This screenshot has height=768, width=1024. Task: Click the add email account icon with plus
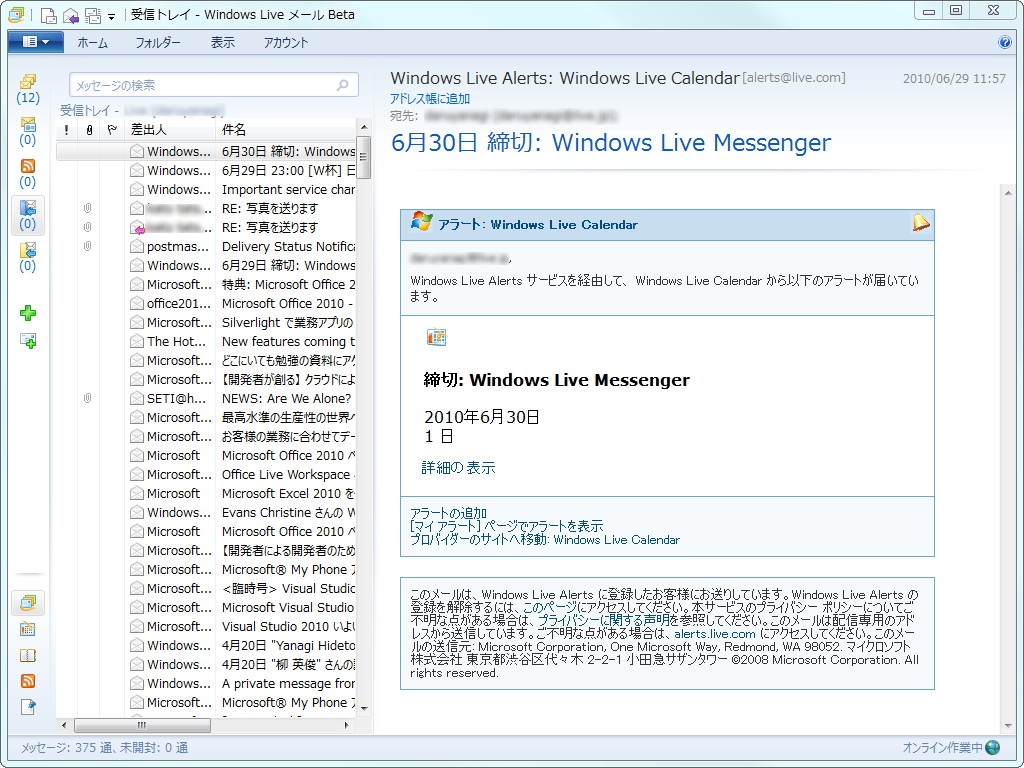click(27, 340)
